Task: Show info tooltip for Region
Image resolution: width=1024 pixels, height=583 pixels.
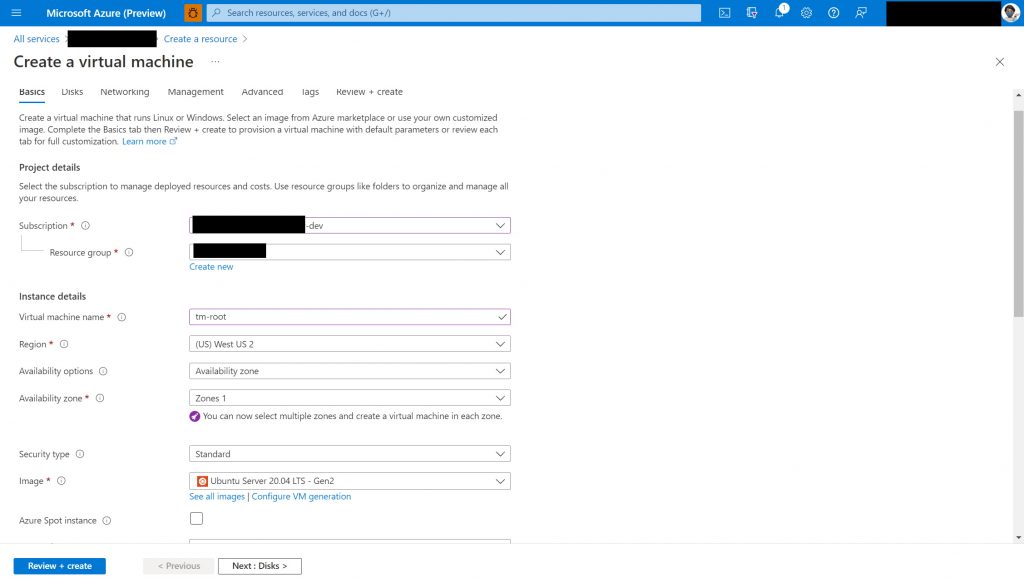Action: pos(64,344)
